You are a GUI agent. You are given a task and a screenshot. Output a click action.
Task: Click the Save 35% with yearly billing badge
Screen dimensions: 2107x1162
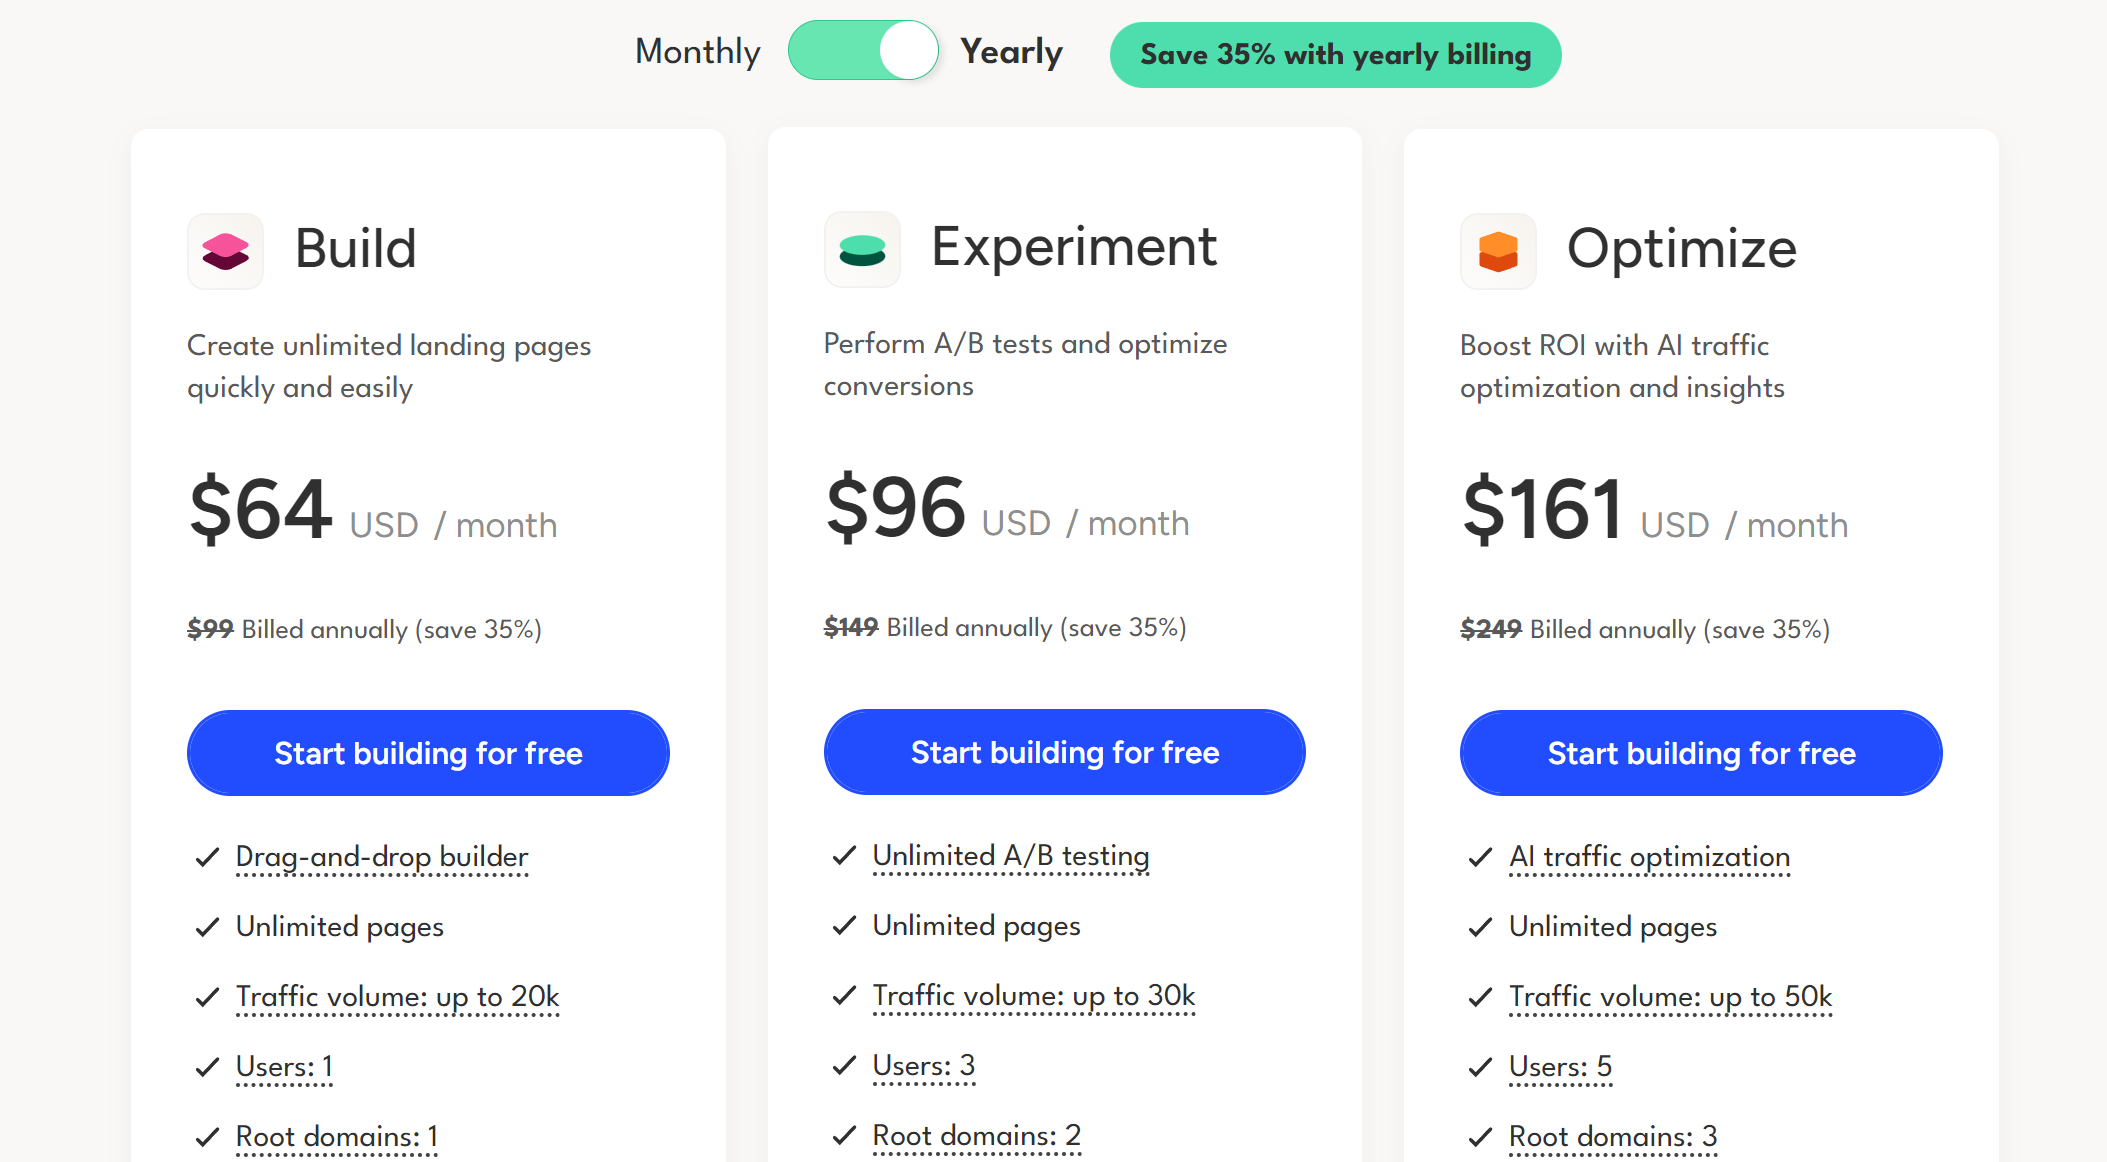[x=1335, y=55]
